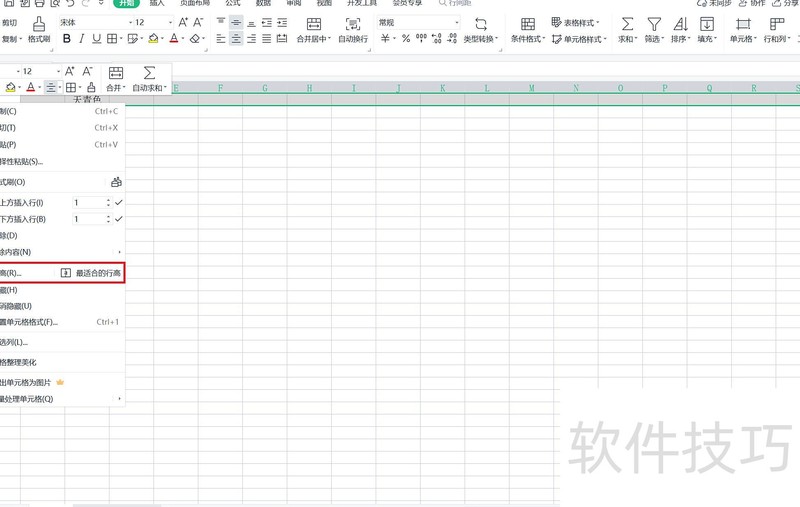Toggle horizontal center alignment in the ribbon
Viewport: 800px width, 507px height.
tap(236, 39)
